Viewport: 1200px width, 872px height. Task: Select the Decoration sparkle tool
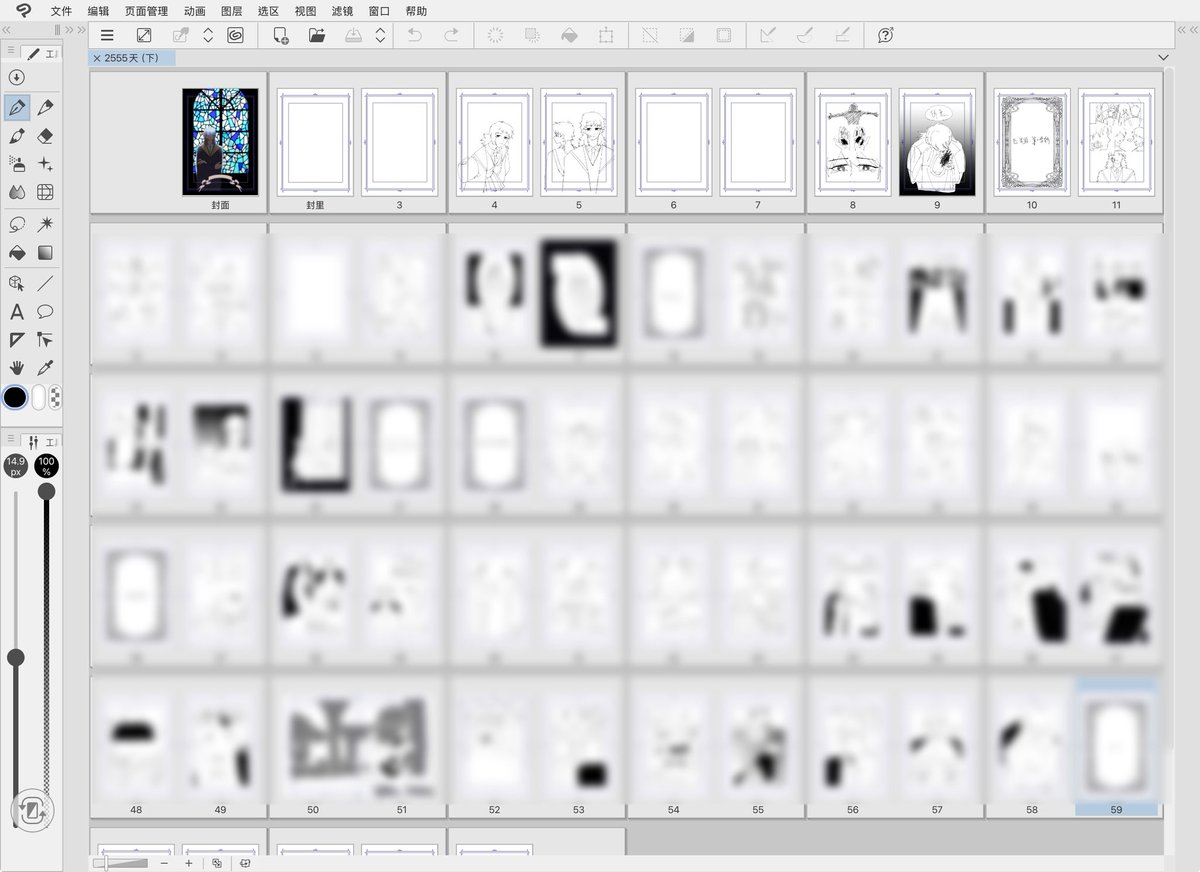(x=44, y=163)
